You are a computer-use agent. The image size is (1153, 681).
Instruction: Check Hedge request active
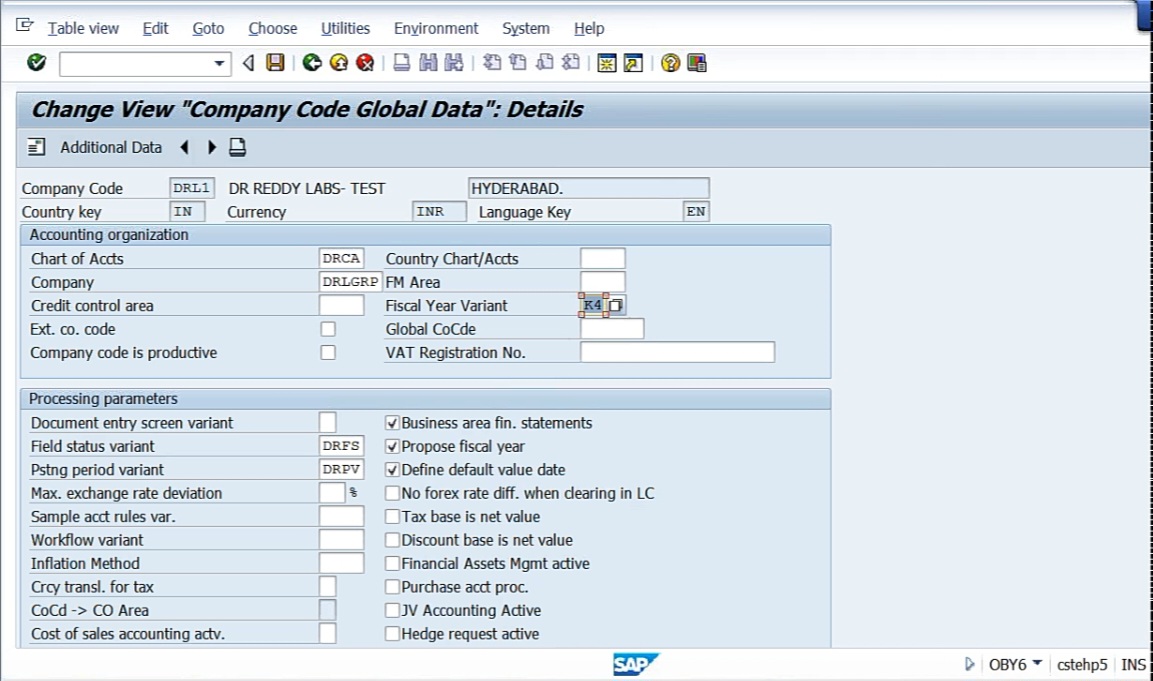pyautogui.click(x=392, y=634)
